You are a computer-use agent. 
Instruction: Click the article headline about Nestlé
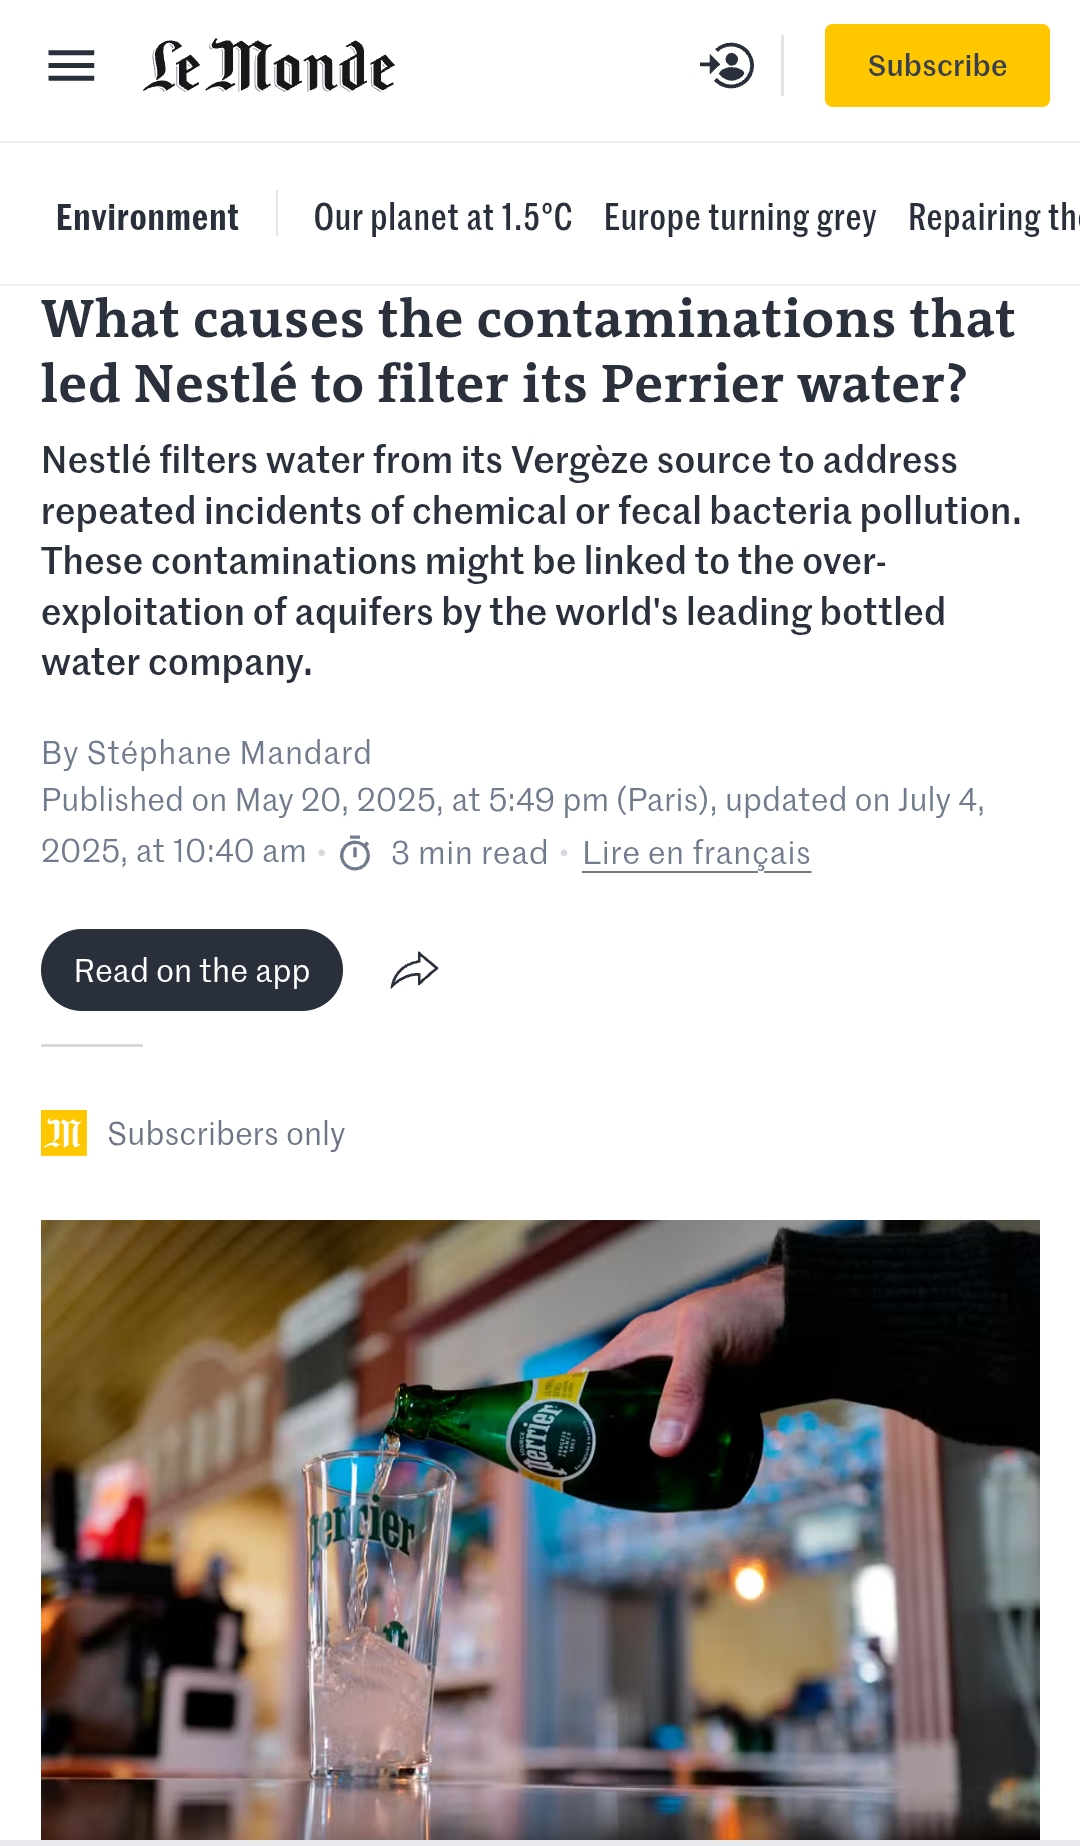click(528, 351)
